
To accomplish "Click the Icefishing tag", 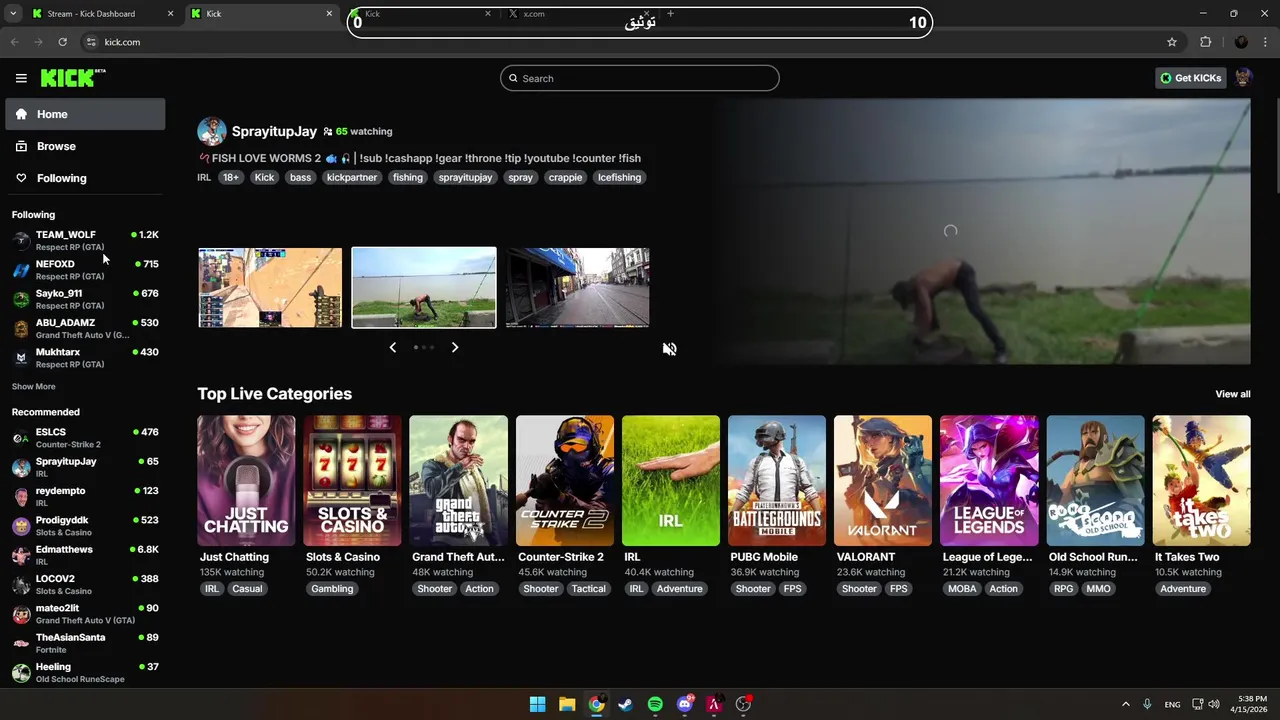I will tap(619, 177).
